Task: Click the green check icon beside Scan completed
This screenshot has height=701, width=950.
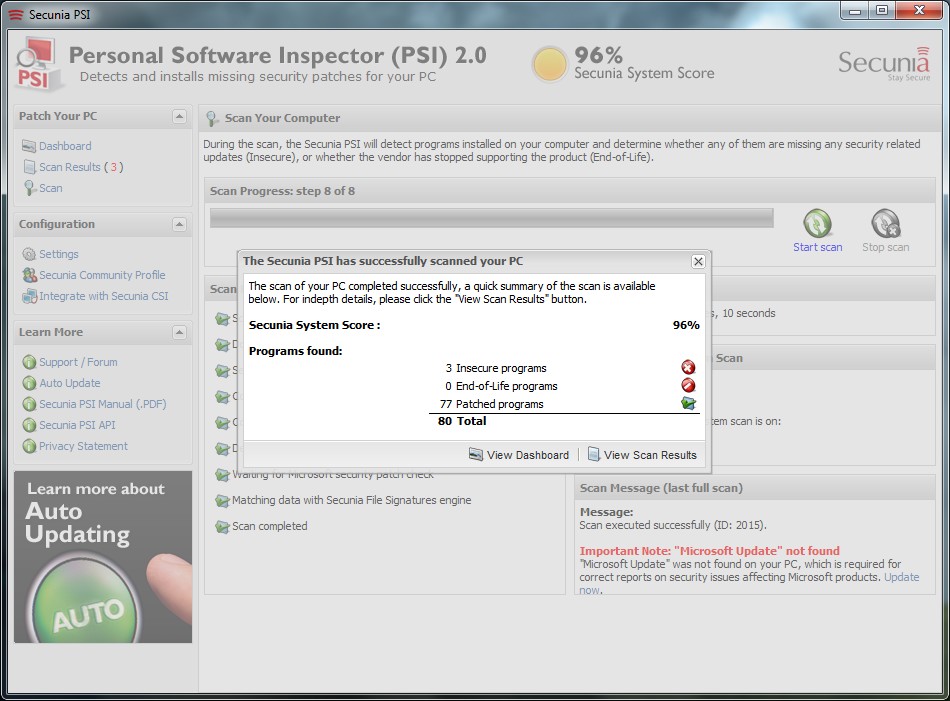Action: pyautogui.click(x=222, y=527)
